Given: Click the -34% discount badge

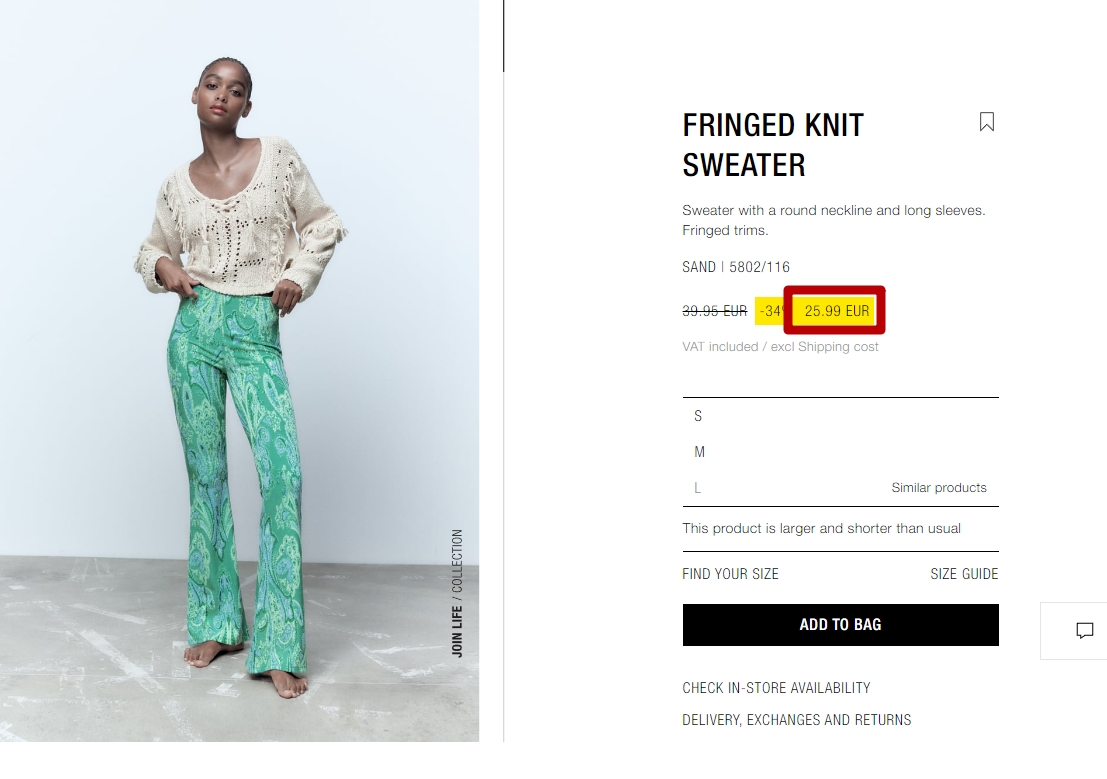Looking at the screenshot, I should 770,311.
